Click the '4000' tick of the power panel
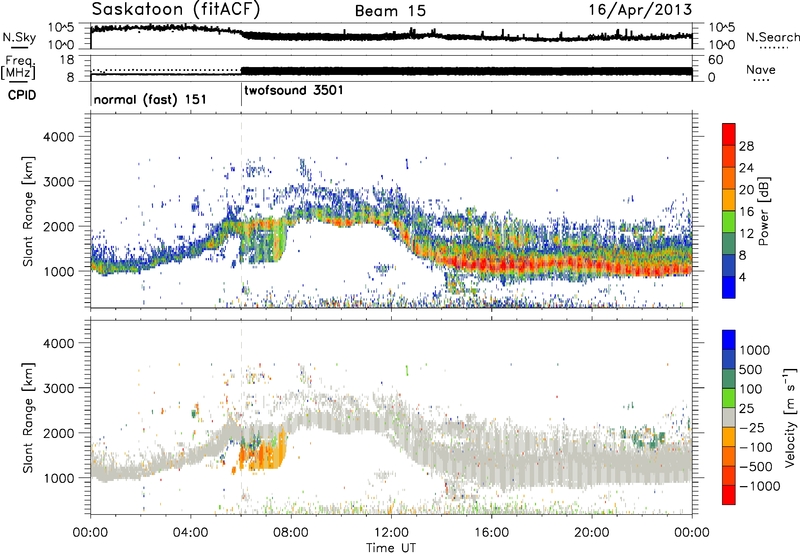 click(59, 137)
